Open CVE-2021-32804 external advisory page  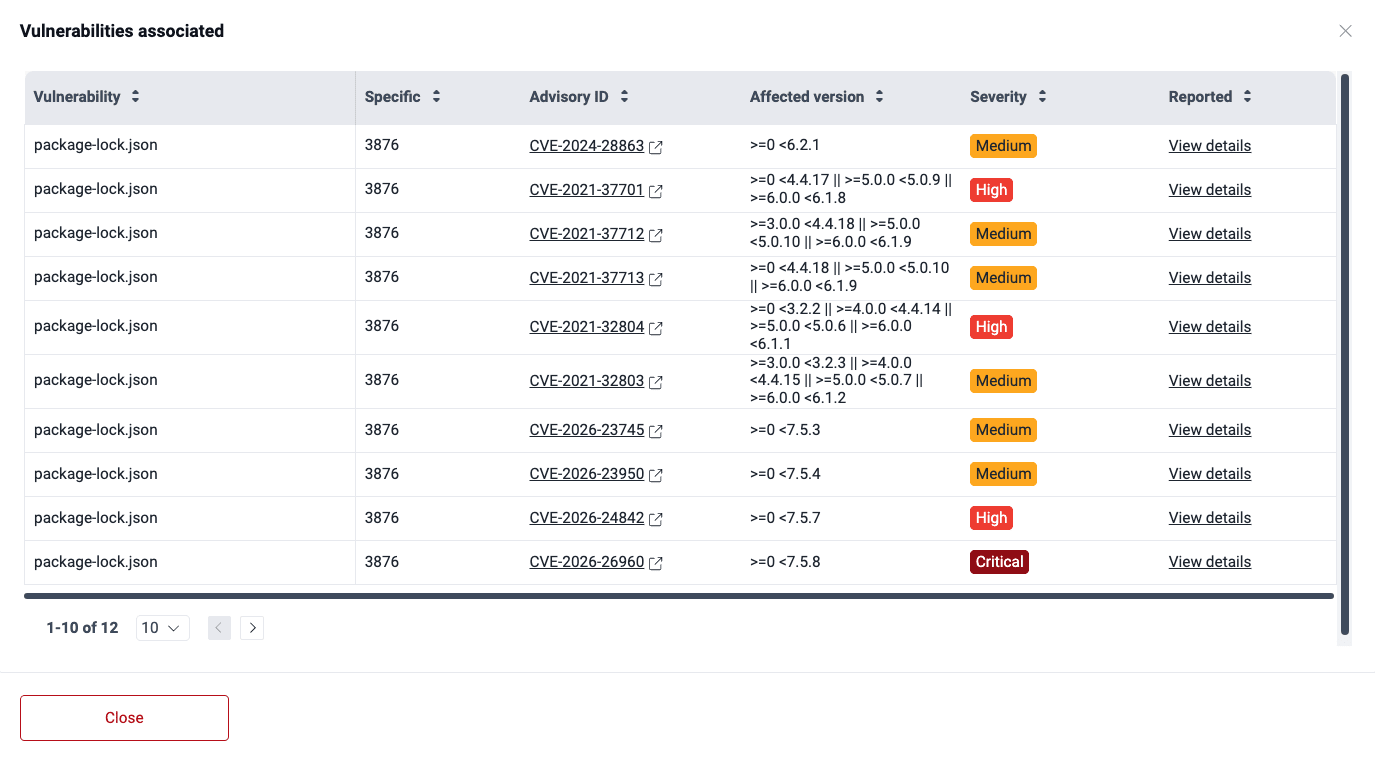(656, 327)
